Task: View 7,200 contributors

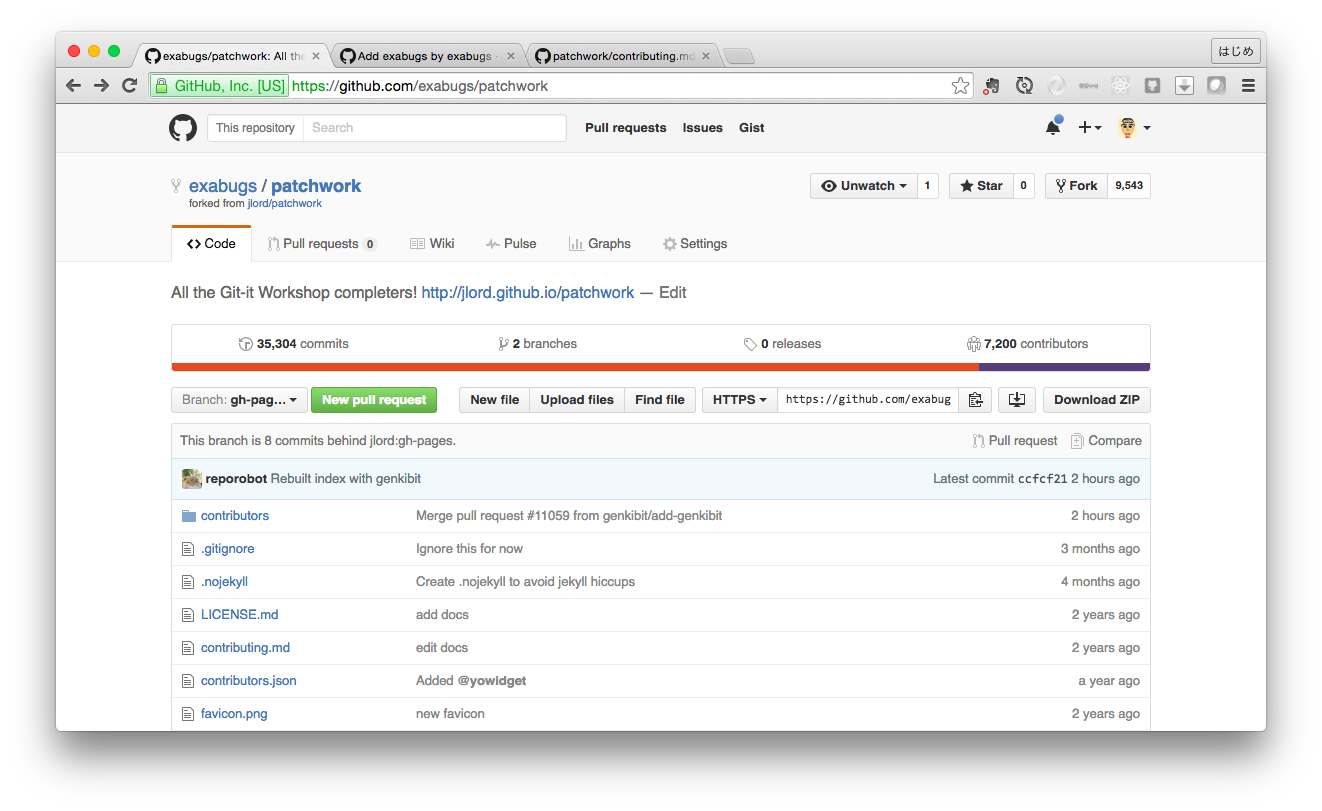Action: pos(1027,344)
